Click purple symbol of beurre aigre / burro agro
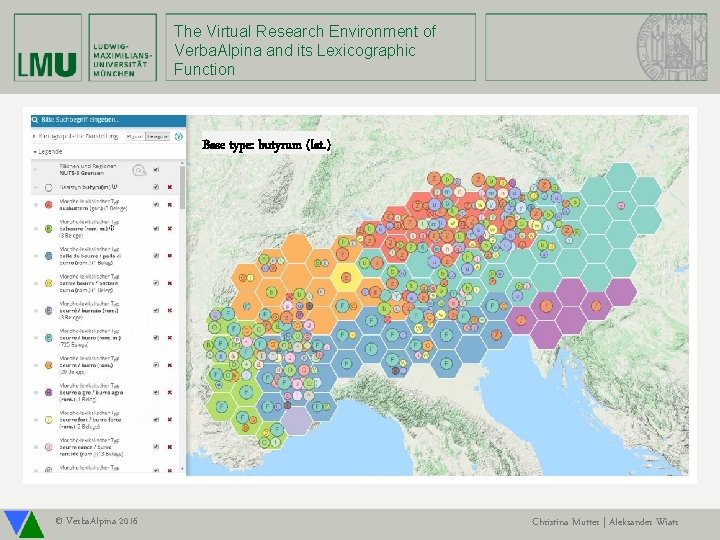Viewport: 720px width, 540px height. pos(49,393)
